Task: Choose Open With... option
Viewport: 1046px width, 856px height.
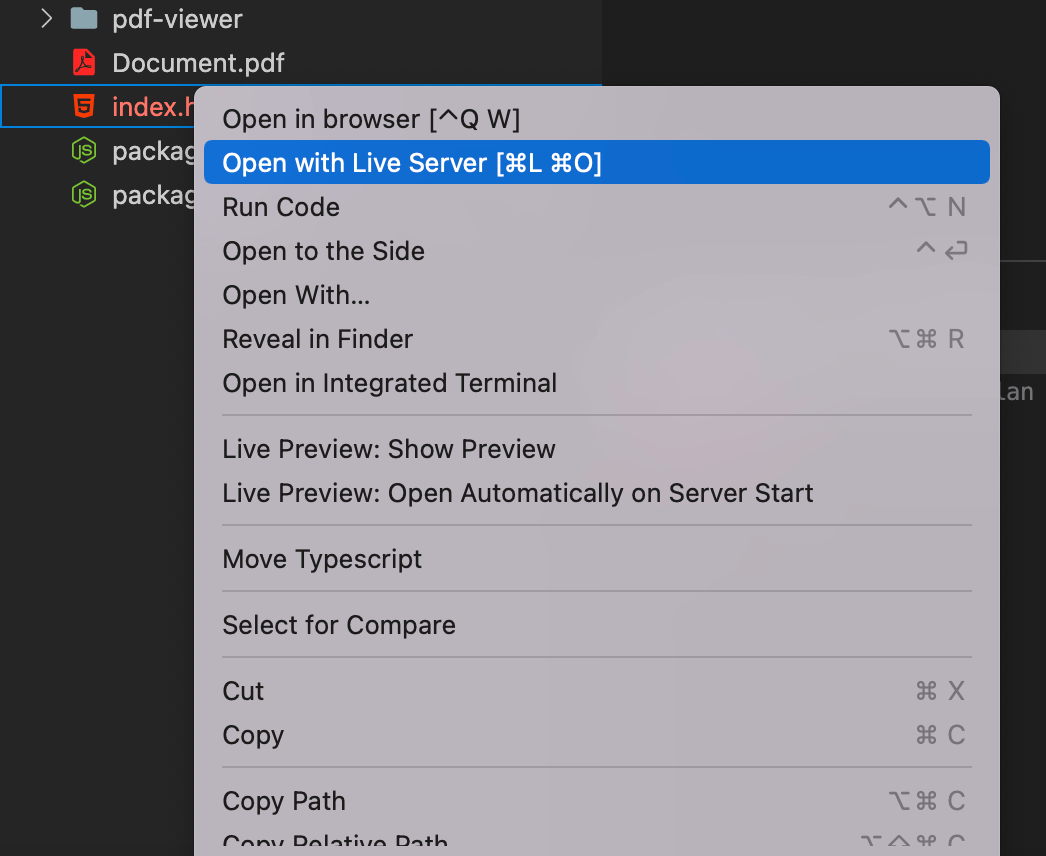Action: (596, 295)
